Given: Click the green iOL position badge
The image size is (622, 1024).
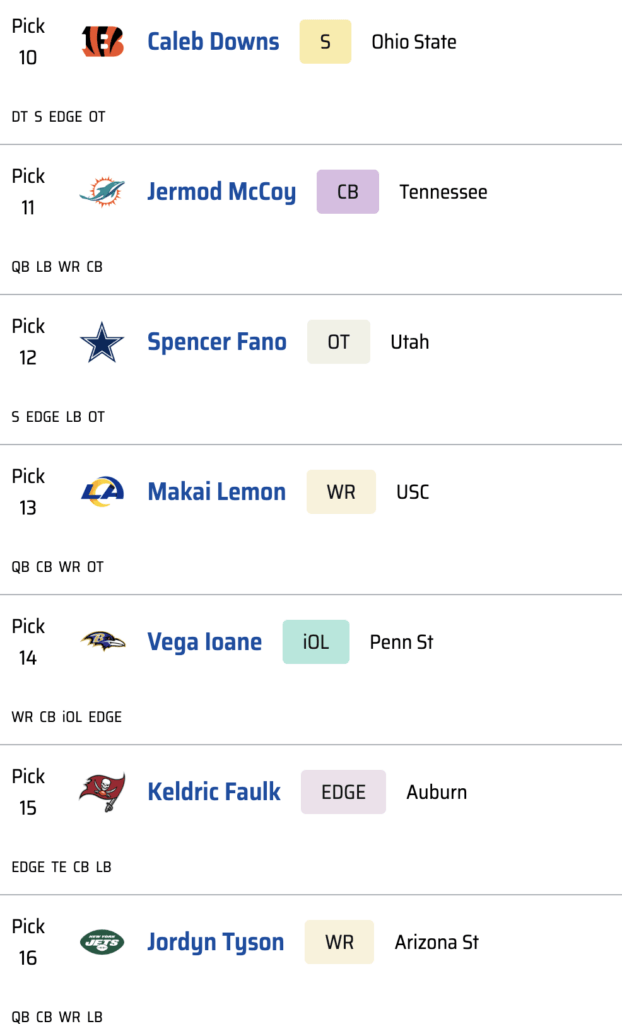Looking at the screenshot, I should click(316, 642).
